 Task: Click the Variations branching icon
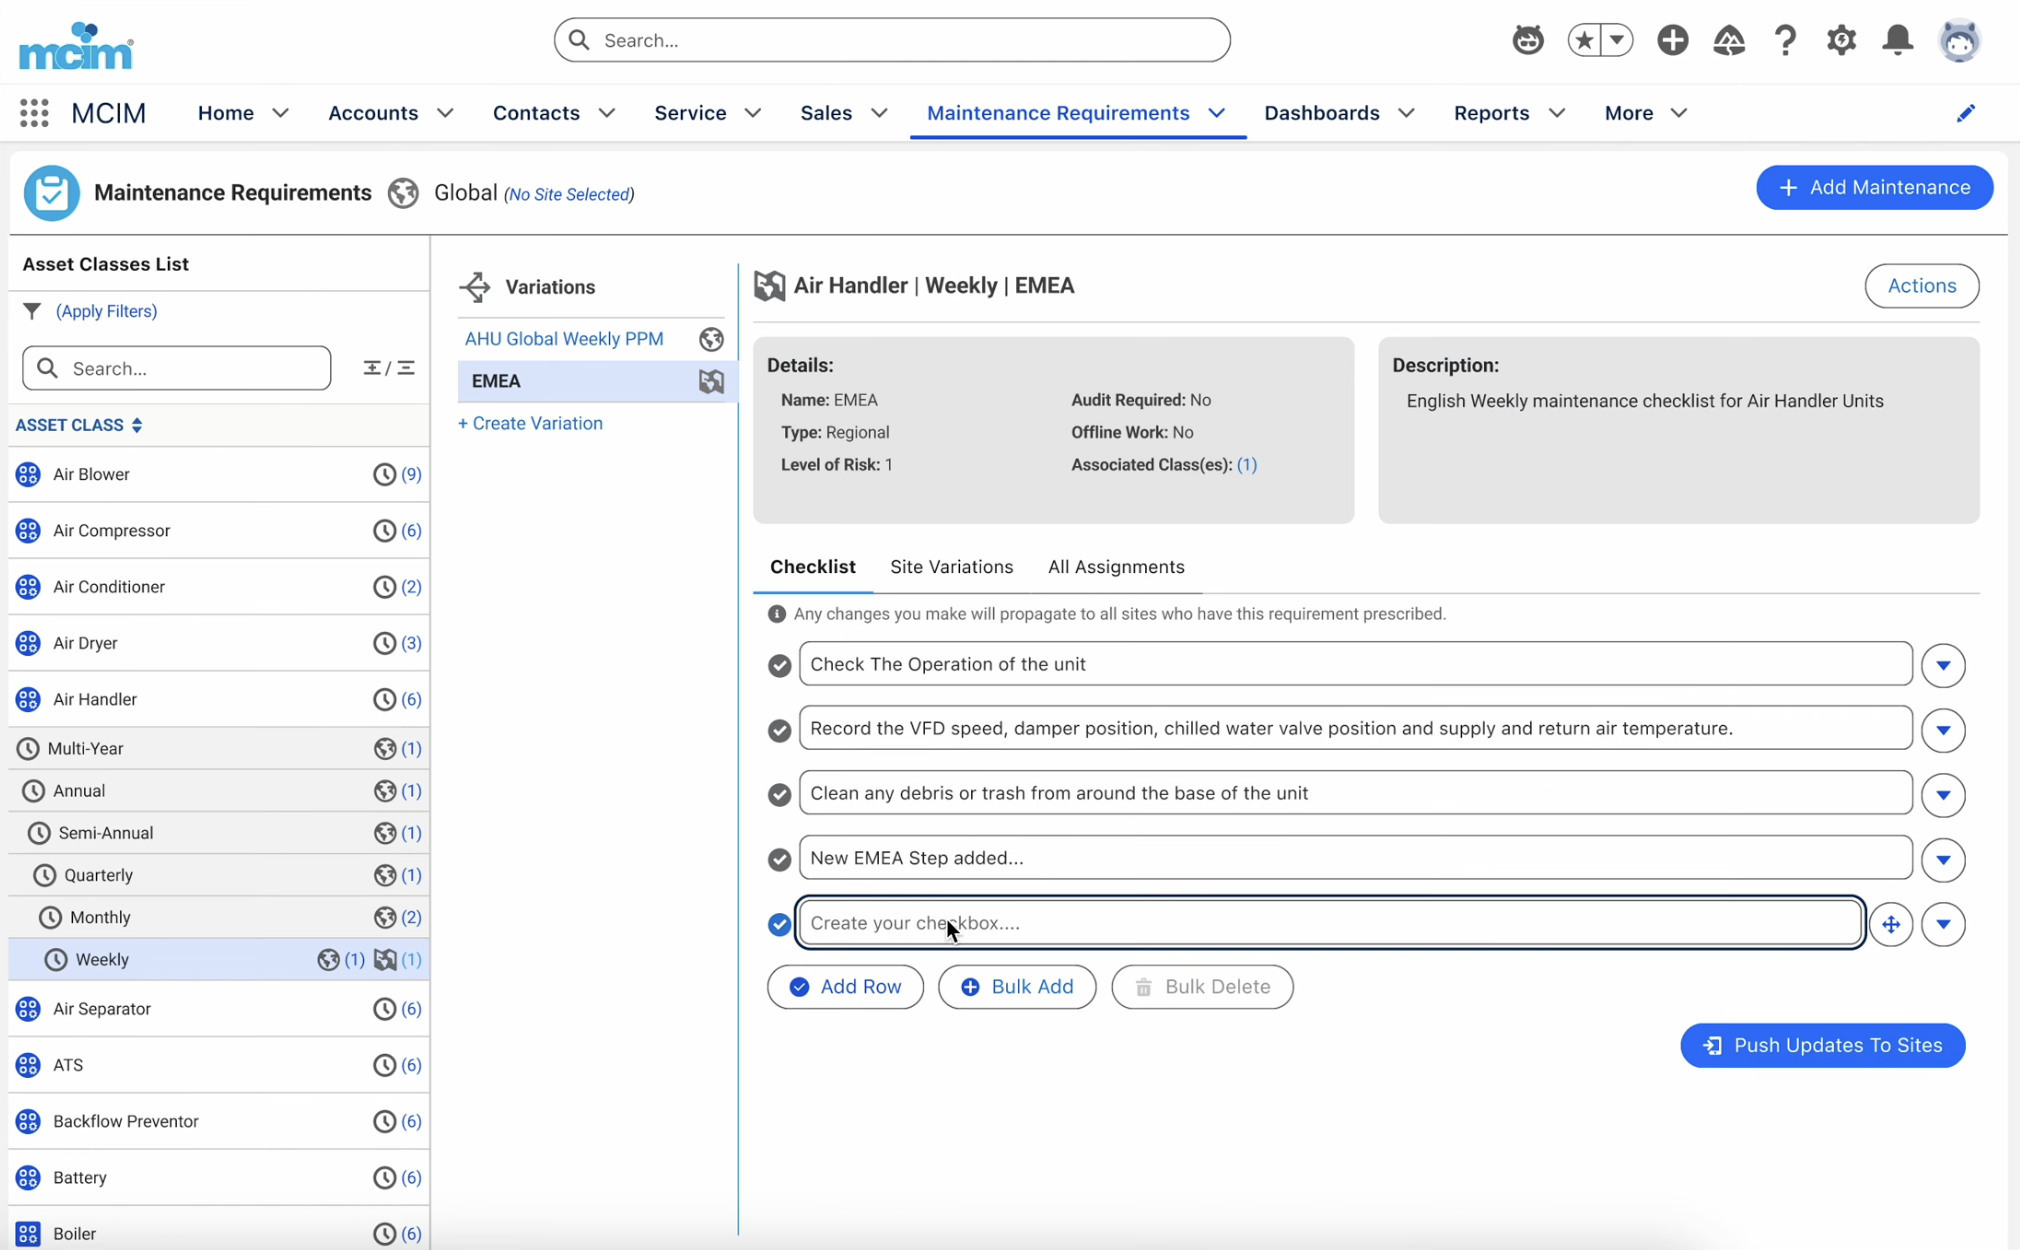[x=475, y=287]
